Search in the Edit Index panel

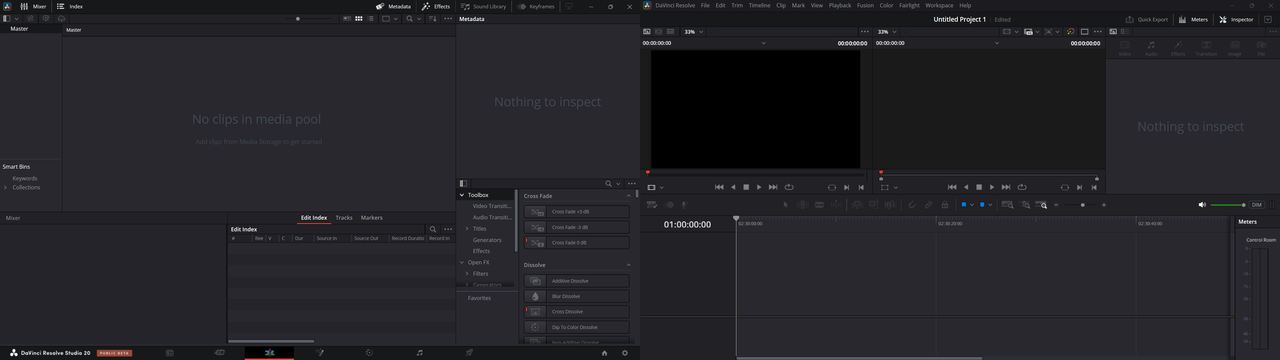tap(432, 229)
